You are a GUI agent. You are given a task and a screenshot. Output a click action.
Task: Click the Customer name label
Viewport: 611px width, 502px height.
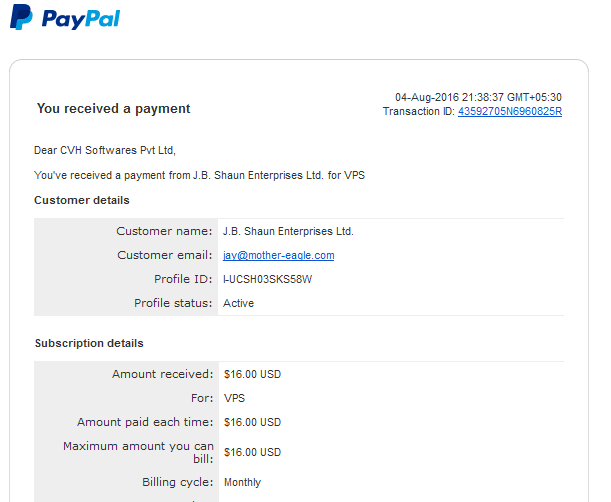click(164, 231)
